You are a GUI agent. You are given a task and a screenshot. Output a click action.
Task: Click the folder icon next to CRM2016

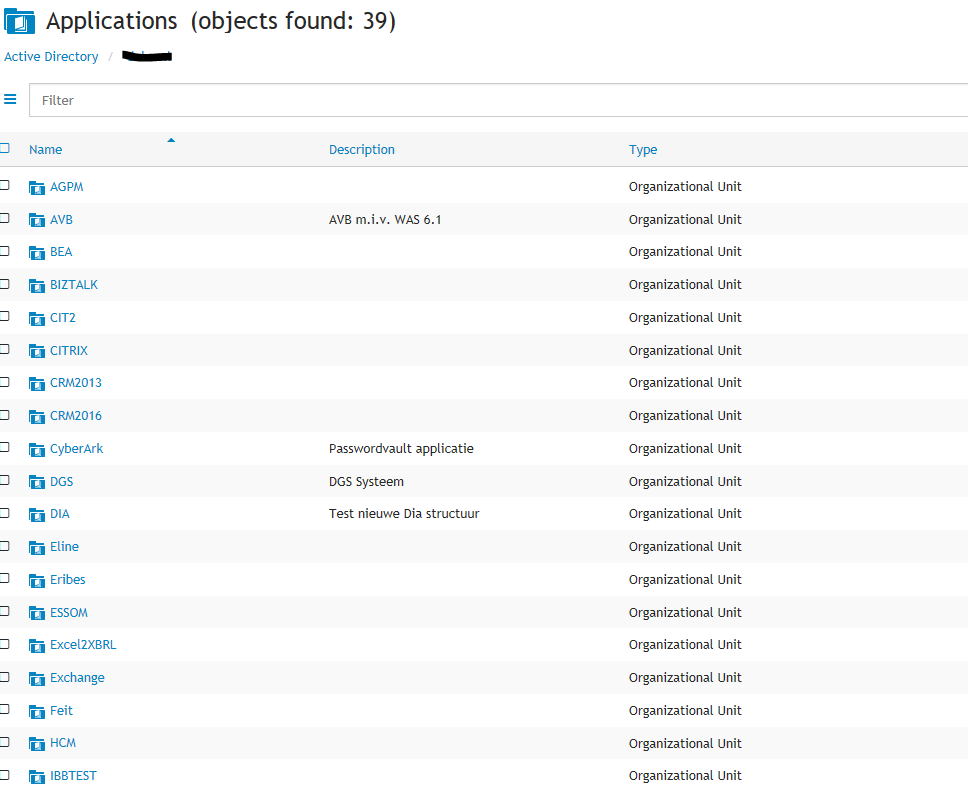point(37,417)
